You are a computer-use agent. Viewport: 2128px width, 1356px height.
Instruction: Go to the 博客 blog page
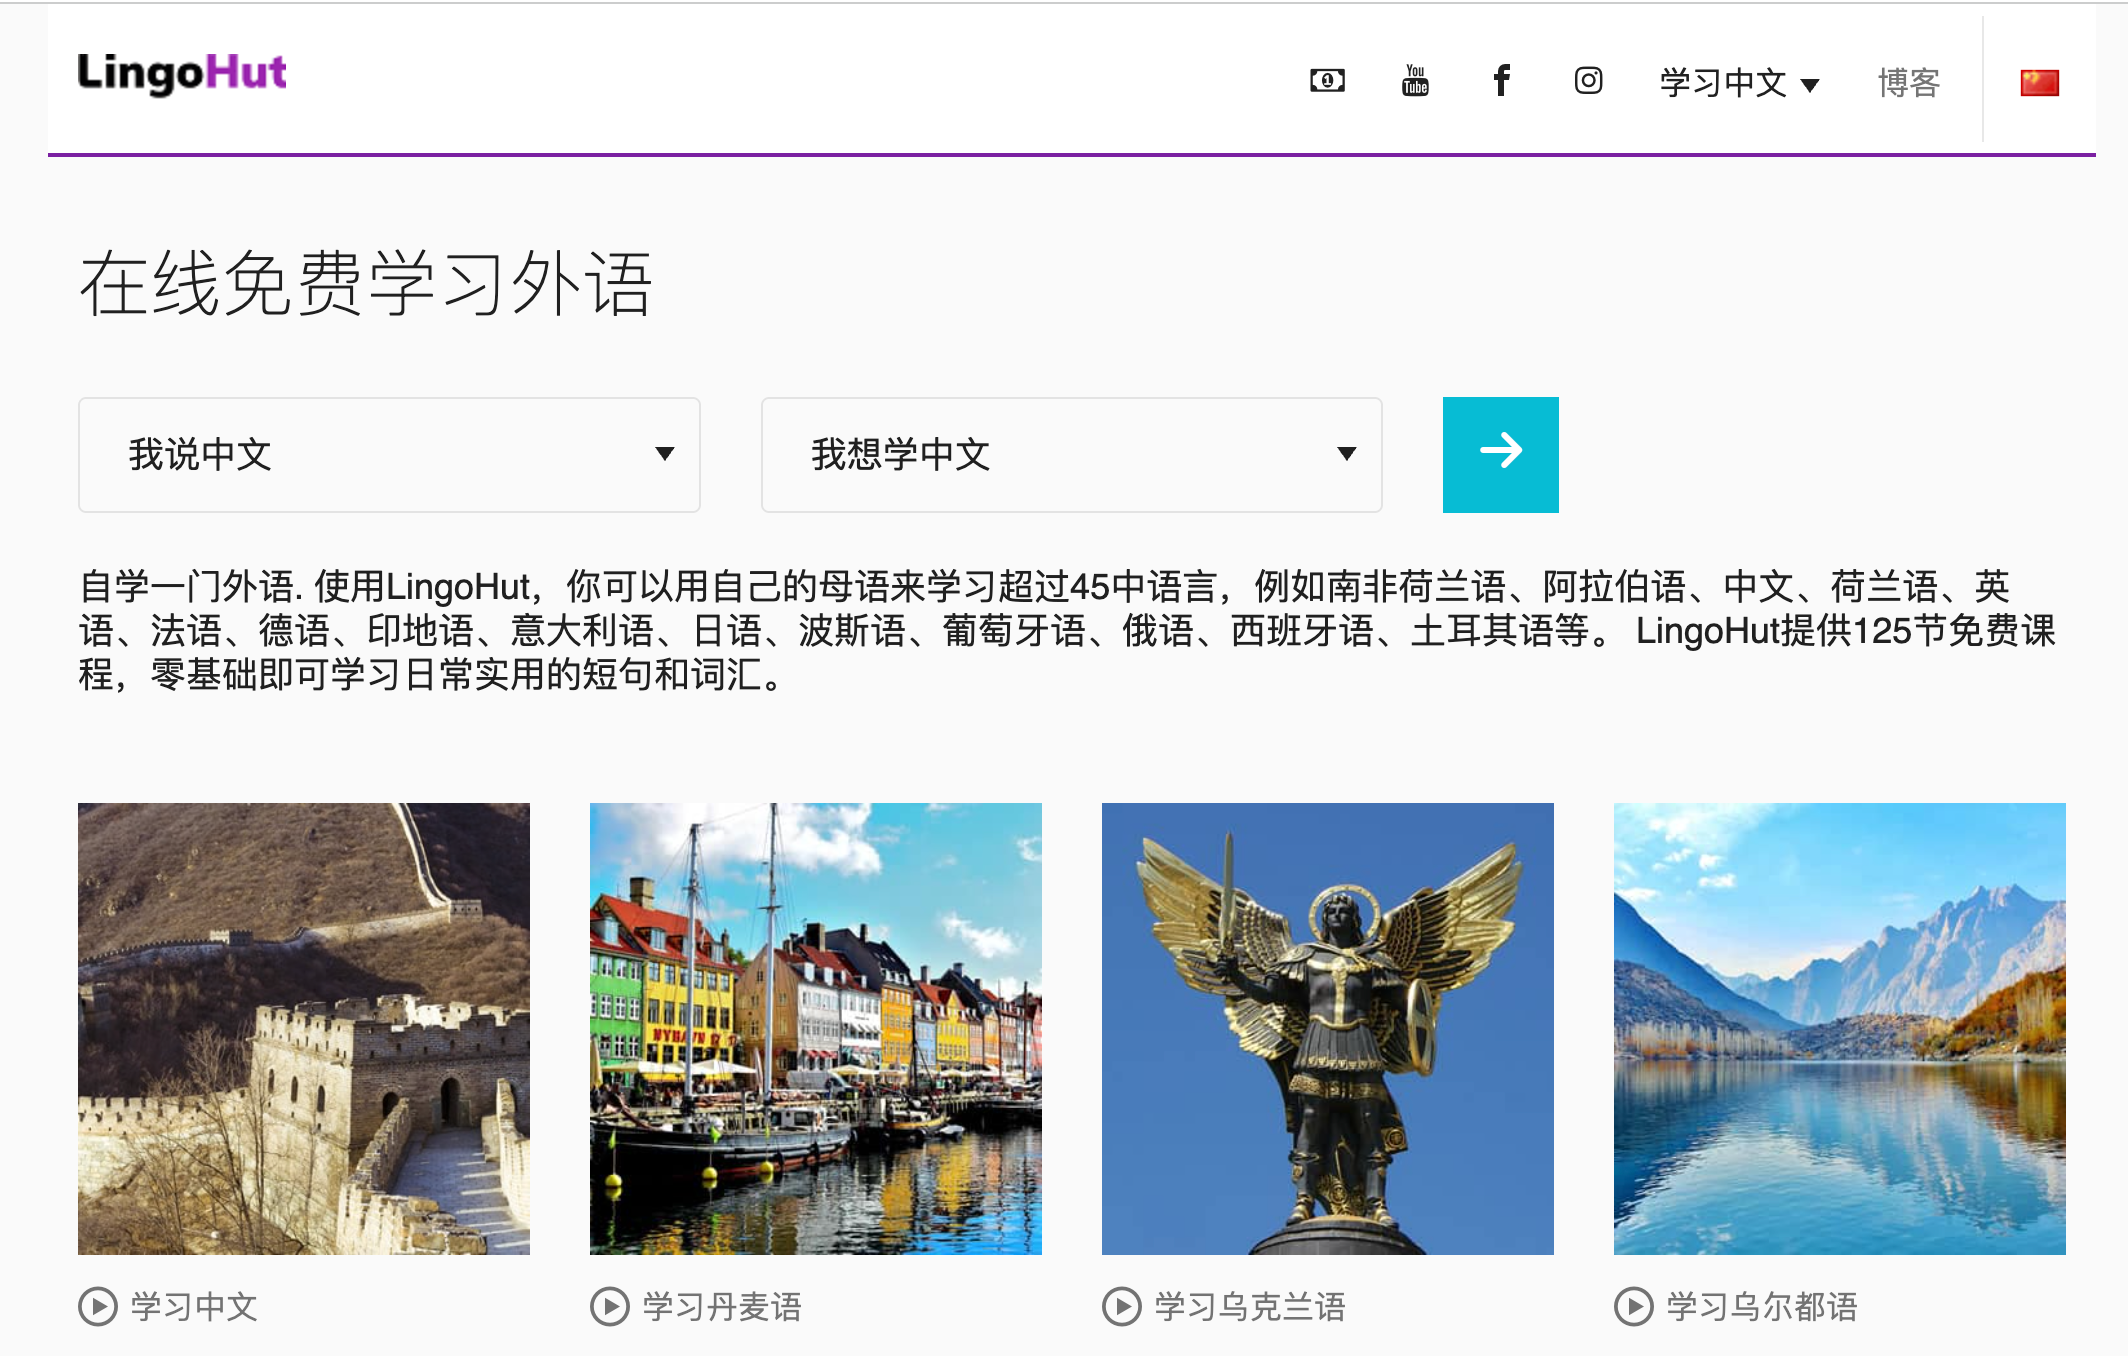[1908, 83]
